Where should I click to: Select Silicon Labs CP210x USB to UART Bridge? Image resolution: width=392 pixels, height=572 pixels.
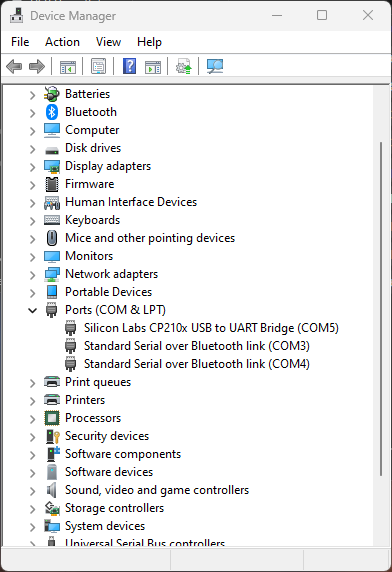tap(211, 328)
